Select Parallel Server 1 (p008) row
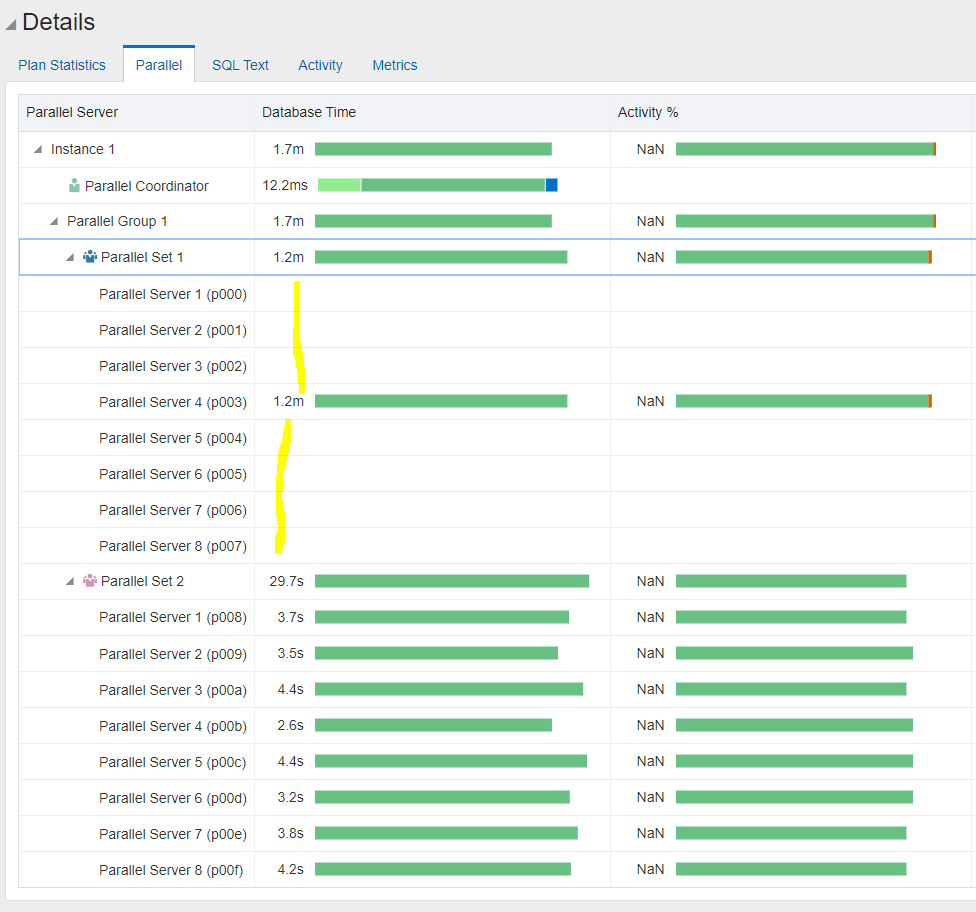 497,617
